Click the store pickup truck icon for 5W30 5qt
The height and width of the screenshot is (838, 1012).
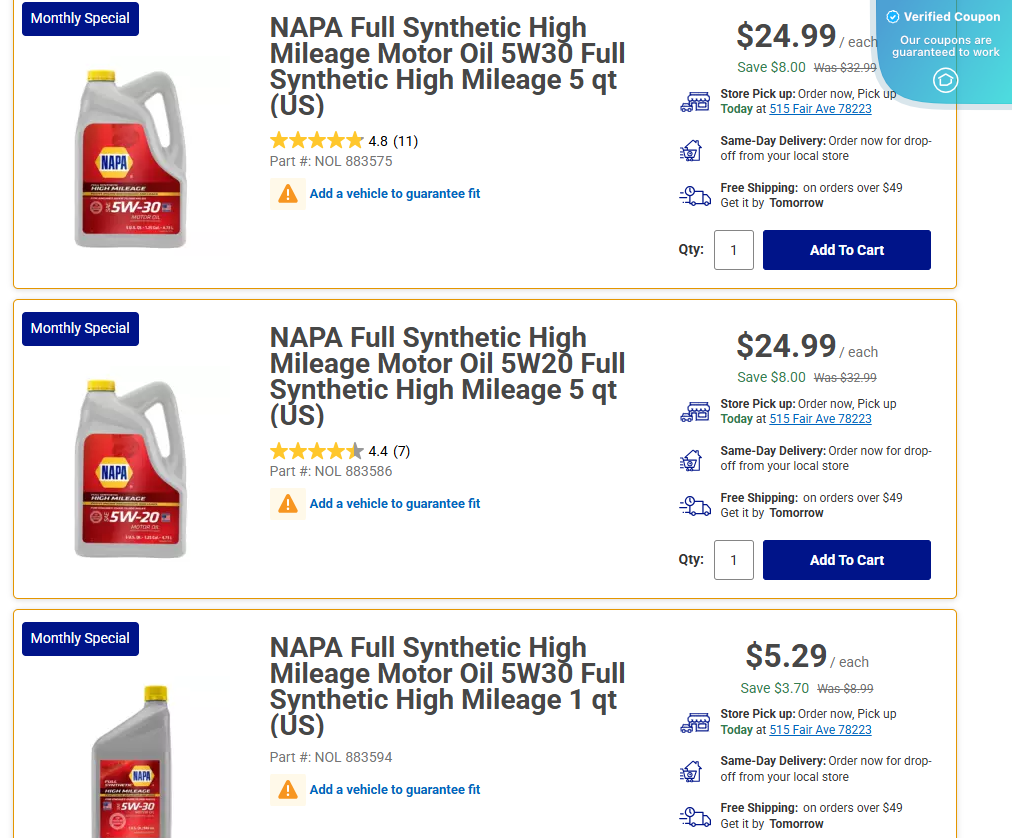tap(695, 100)
